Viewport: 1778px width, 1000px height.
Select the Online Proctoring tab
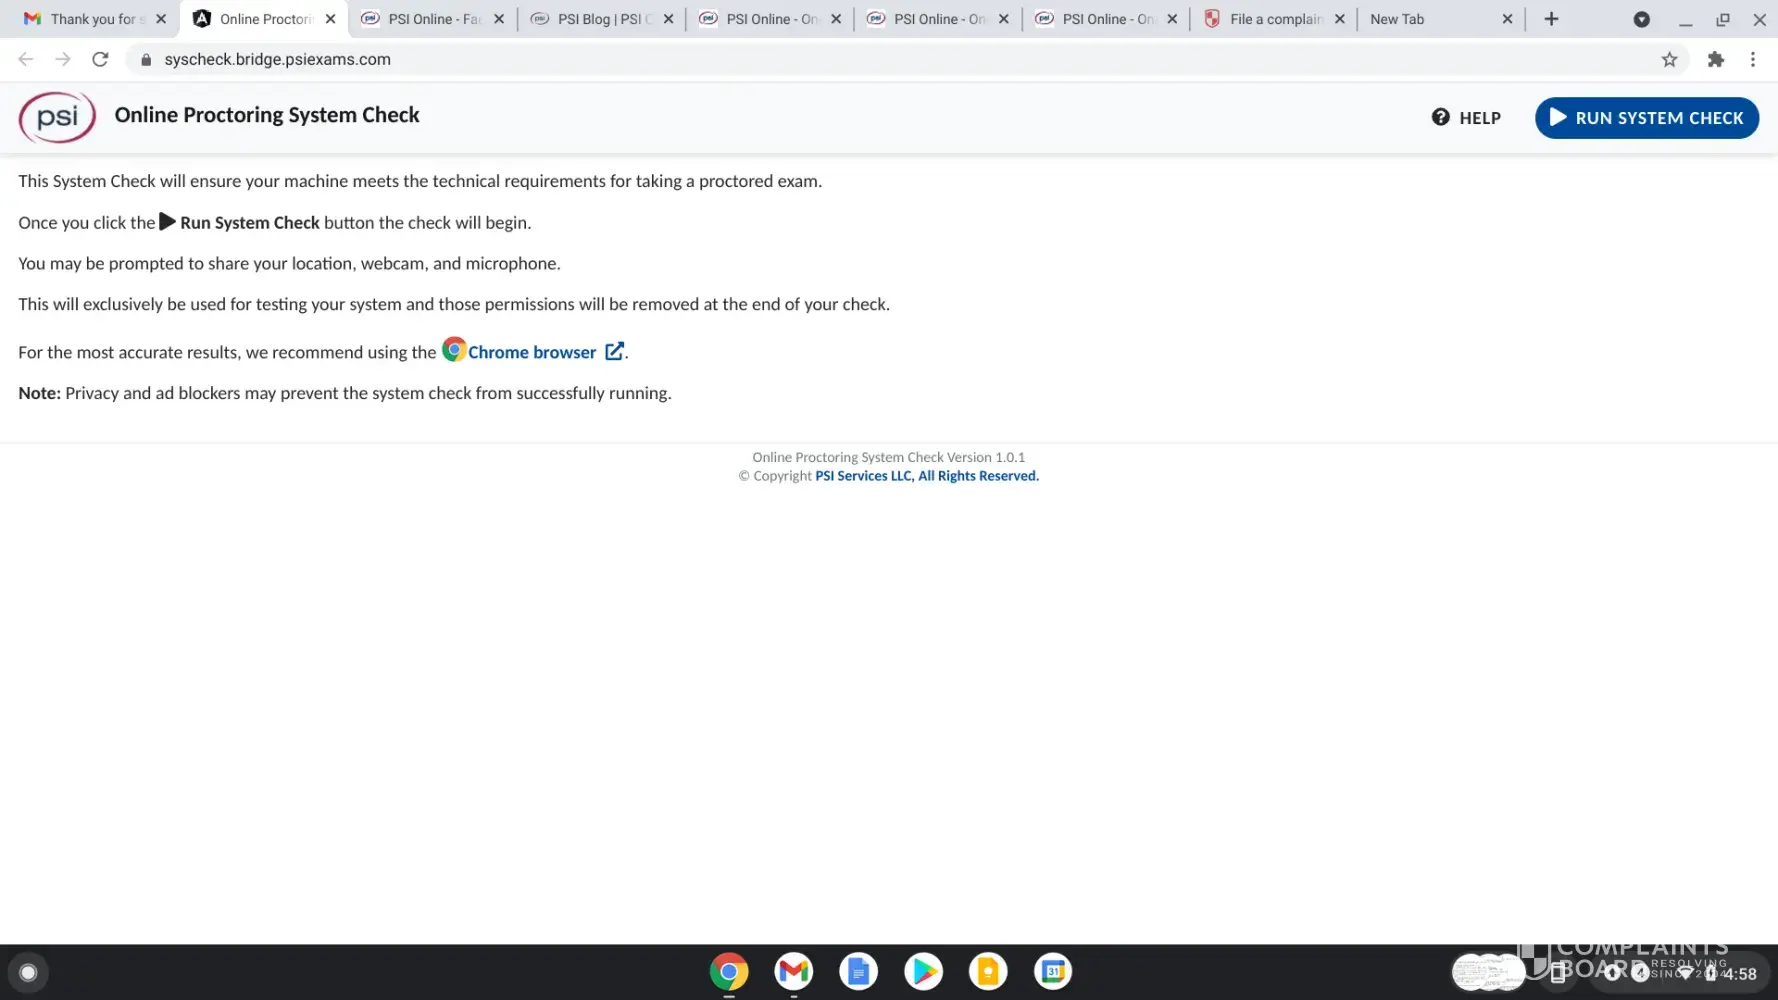click(265, 19)
